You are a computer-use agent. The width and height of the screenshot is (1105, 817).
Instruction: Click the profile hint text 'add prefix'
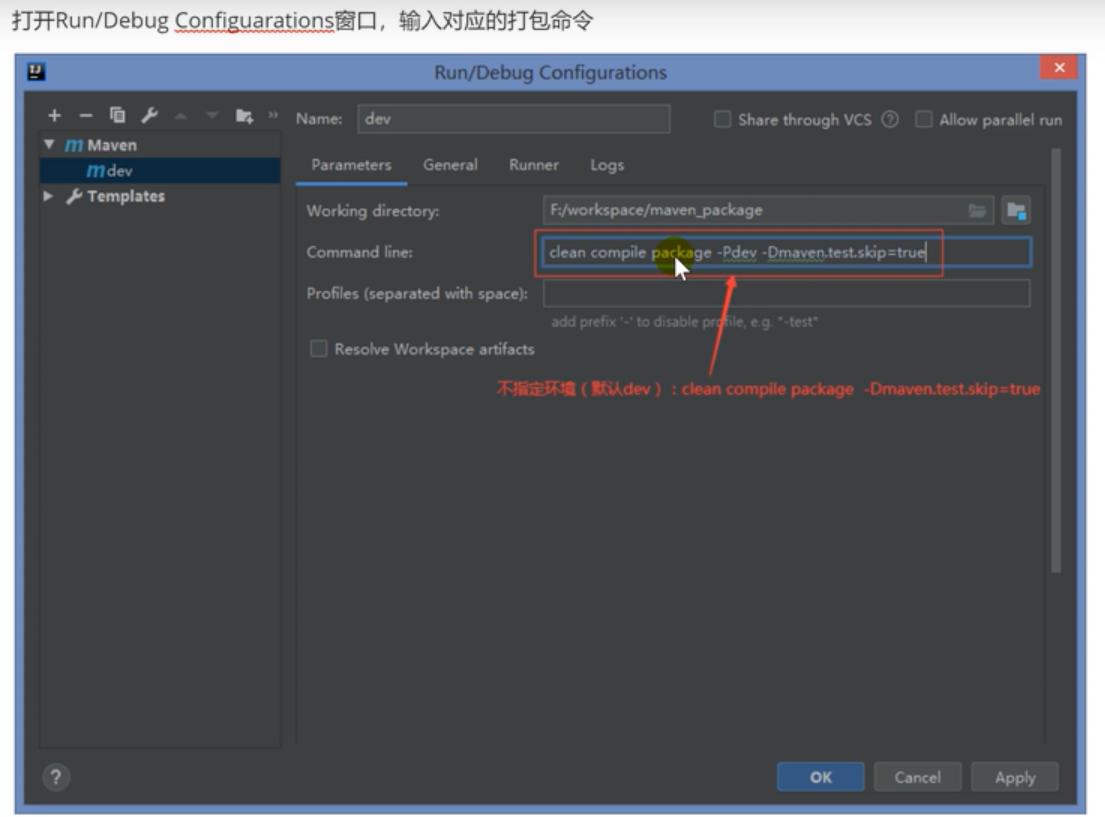(x=684, y=322)
